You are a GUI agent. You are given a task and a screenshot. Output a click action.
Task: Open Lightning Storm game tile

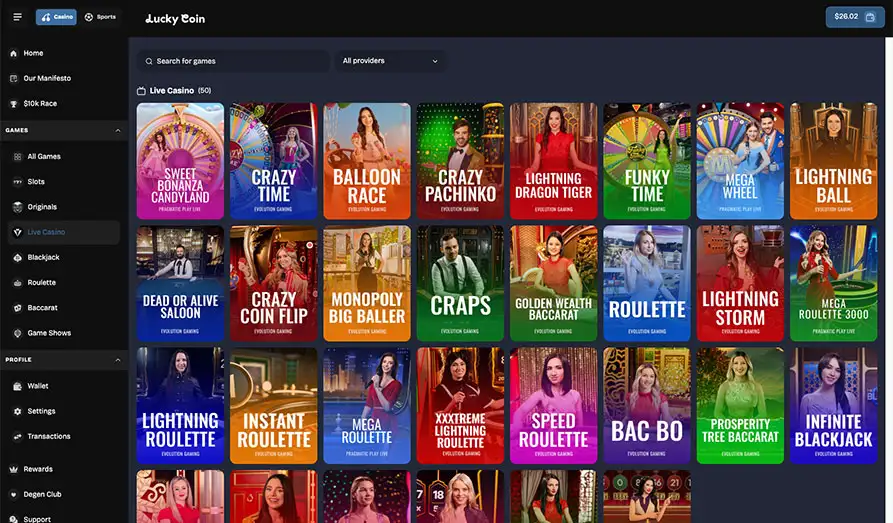pyautogui.click(x=740, y=284)
